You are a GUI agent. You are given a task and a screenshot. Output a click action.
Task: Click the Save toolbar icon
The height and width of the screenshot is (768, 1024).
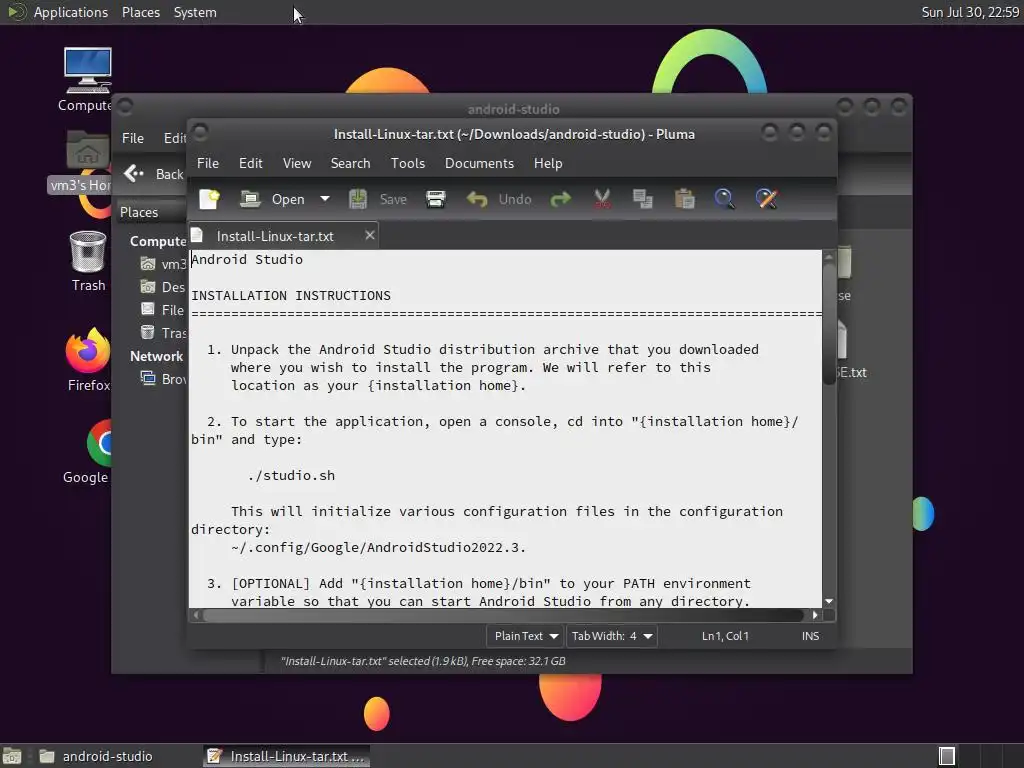coord(357,199)
